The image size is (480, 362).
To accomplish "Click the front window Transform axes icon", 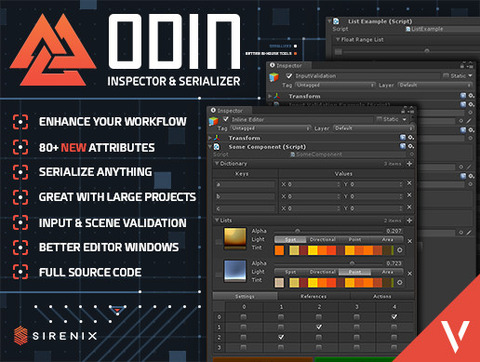I will pyautogui.click(x=217, y=138).
